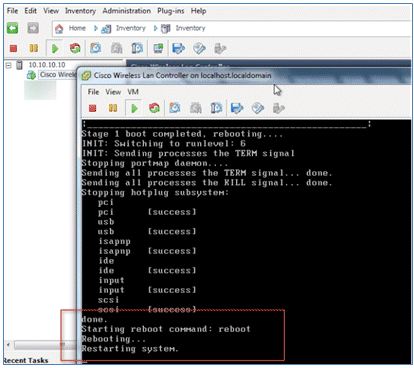Click the Reset button in console window toolbar
414x368 pixels.
[154, 108]
